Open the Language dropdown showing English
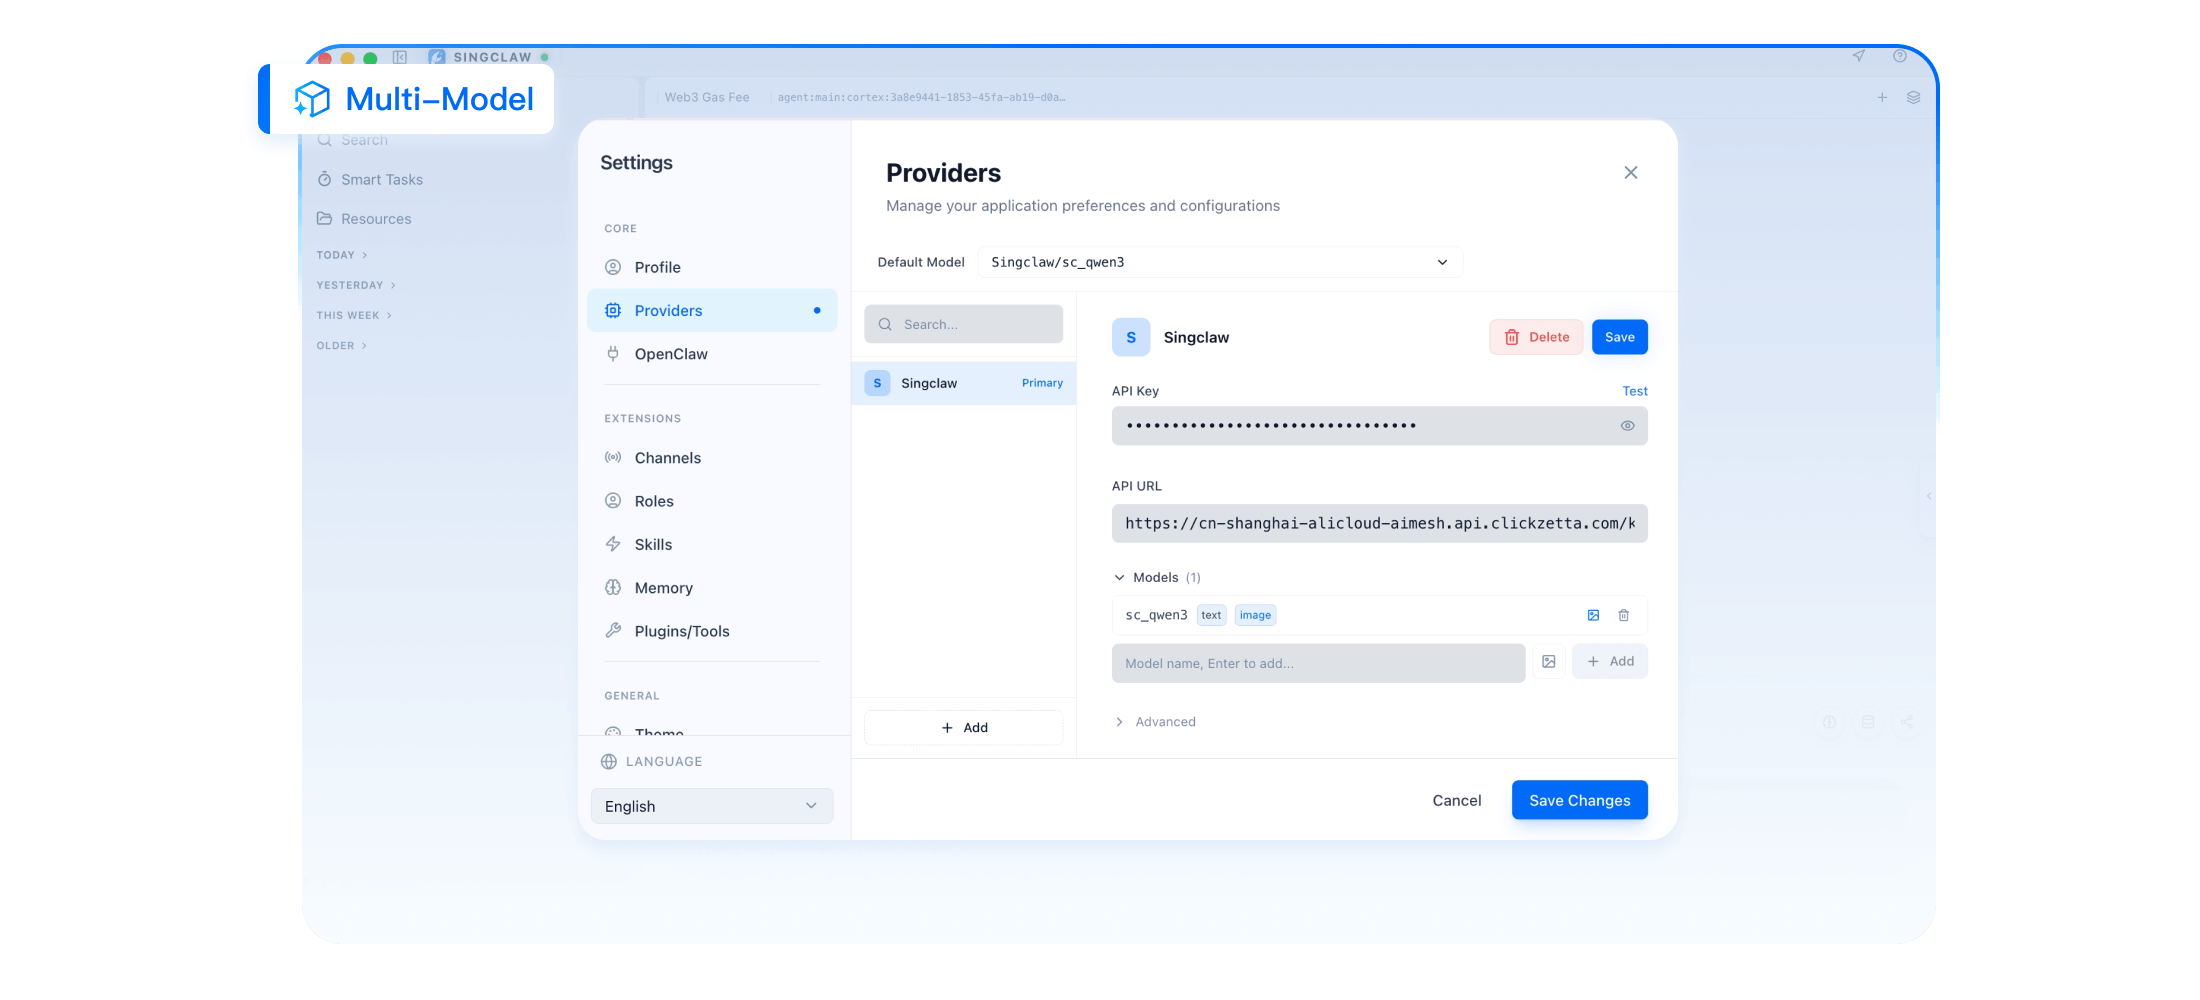Screen dimensions: 2200x1000 click(711, 806)
